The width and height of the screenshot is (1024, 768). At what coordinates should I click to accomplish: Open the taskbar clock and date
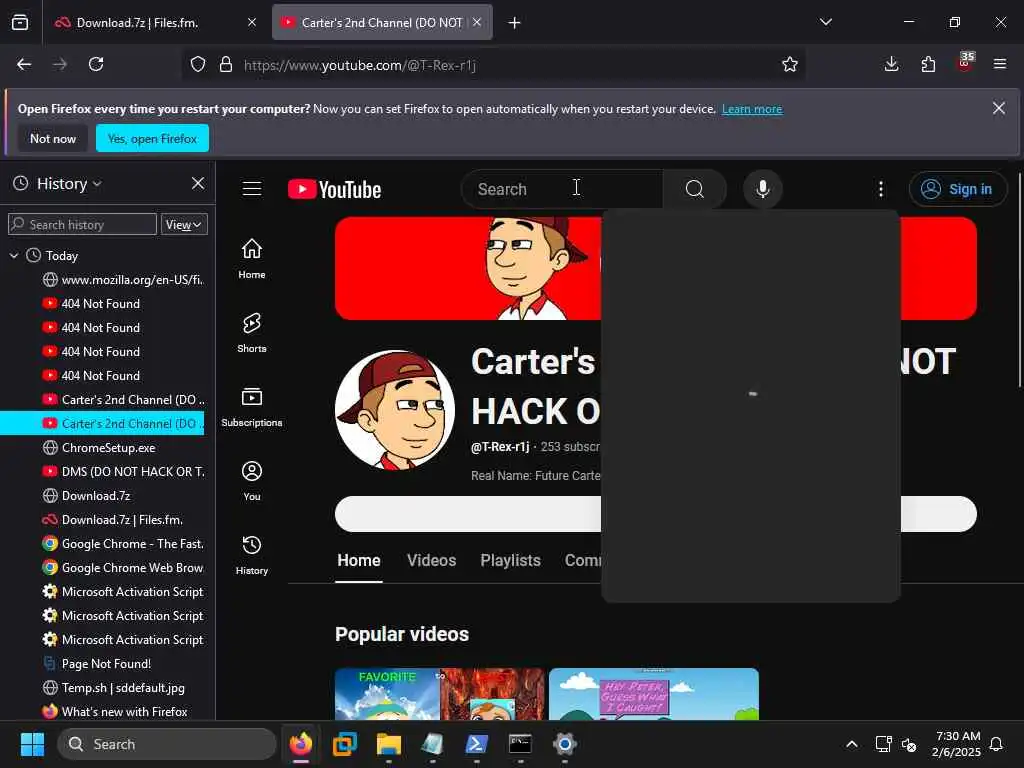(957, 744)
